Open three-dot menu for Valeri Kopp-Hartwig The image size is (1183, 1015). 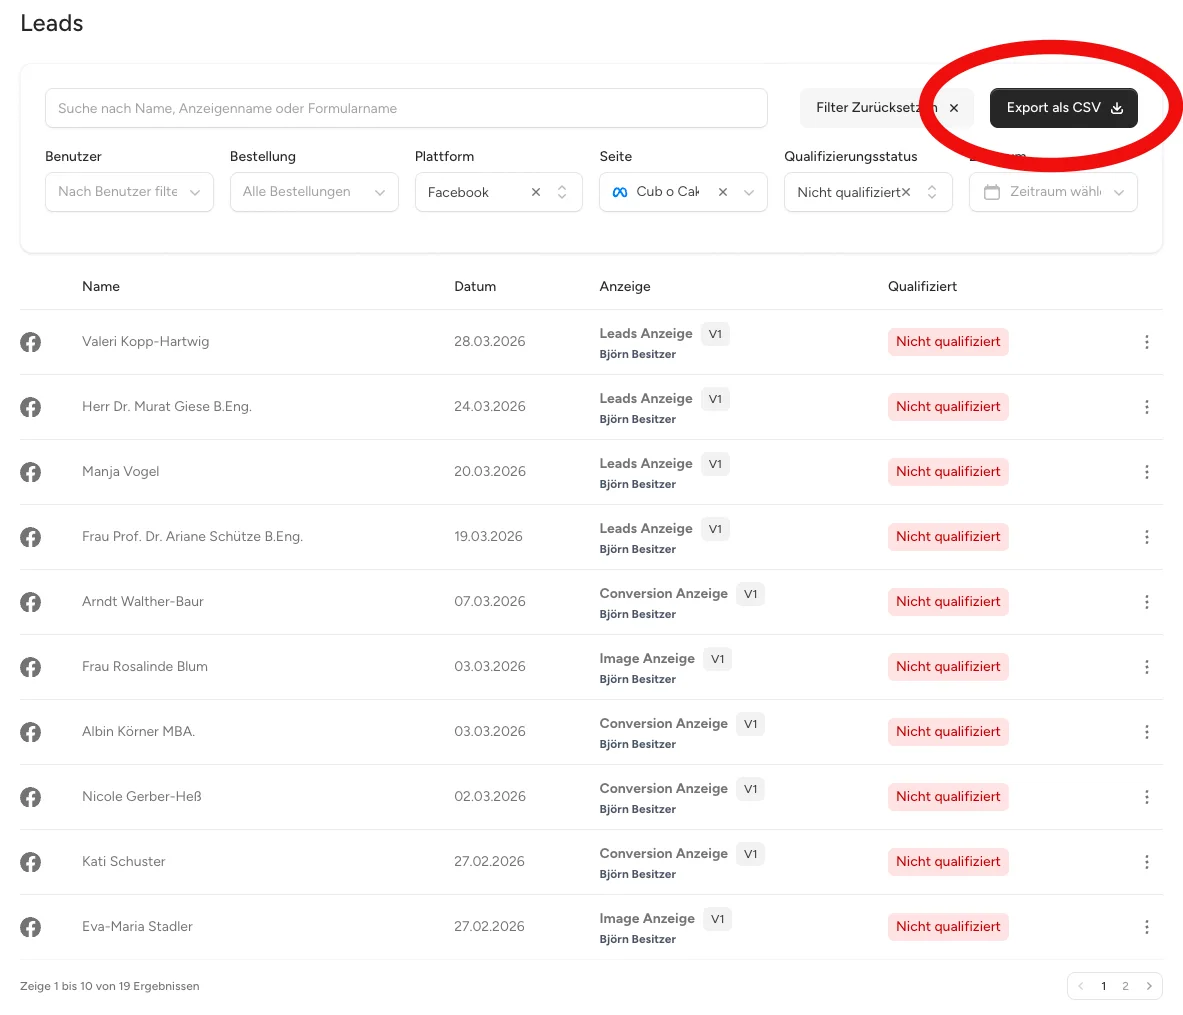(1146, 342)
